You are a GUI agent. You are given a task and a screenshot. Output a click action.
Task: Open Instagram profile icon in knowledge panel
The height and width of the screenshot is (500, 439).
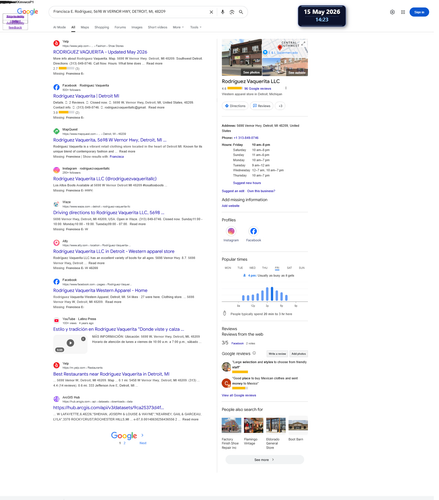click(x=231, y=231)
